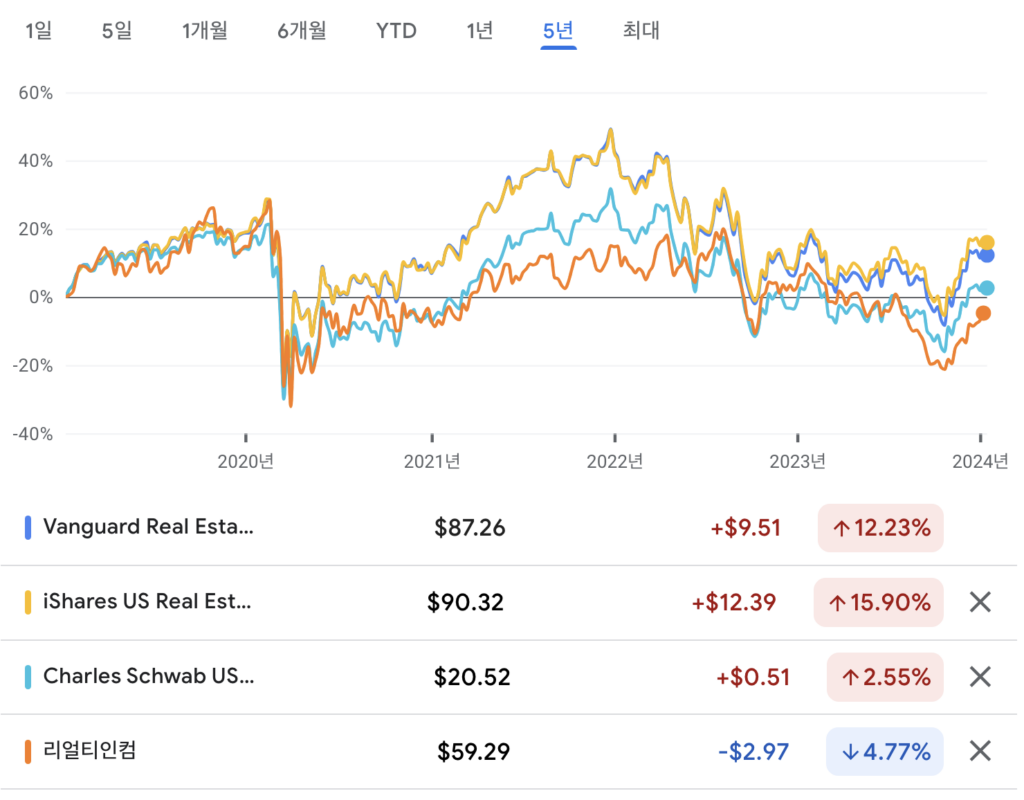Click the yellow endpoint dot on chart
Image resolution: width=1024 pixels, height=800 pixels.
tap(986, 243)
